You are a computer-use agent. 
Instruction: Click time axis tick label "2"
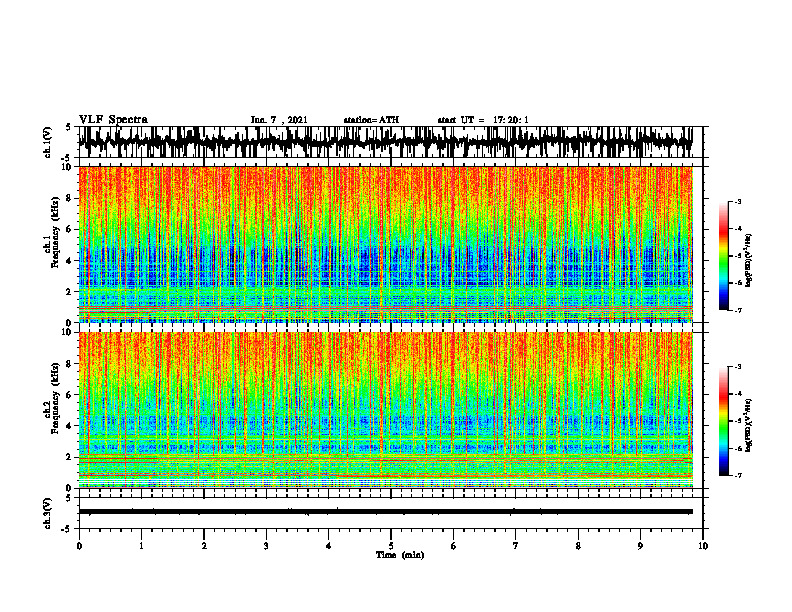click(x=204, y=546)
